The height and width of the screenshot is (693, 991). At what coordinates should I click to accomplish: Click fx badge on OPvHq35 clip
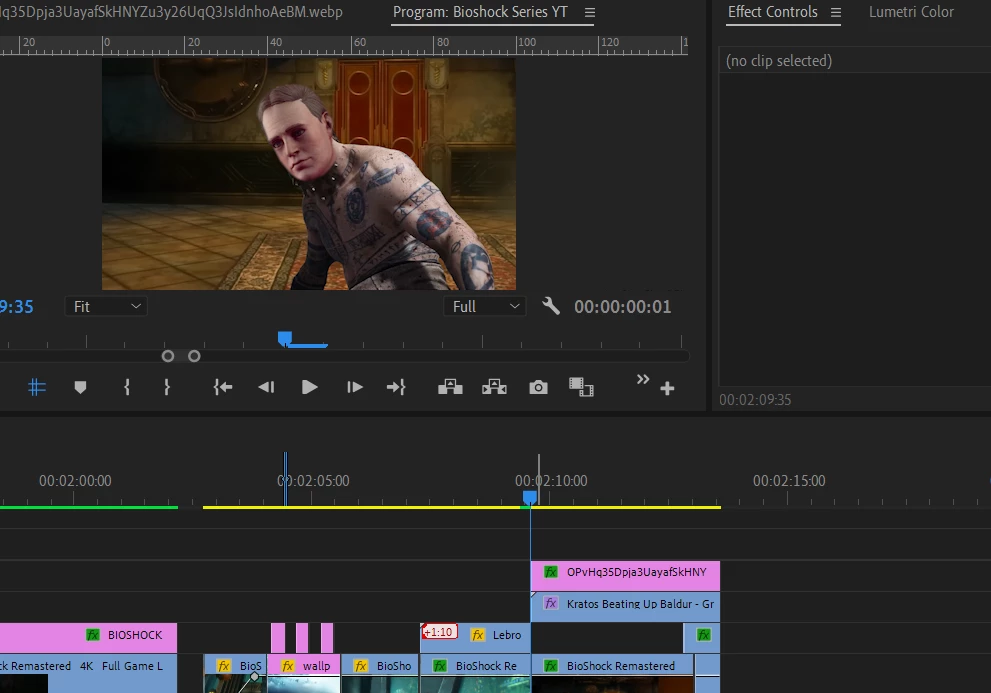(x=551, y=572)
